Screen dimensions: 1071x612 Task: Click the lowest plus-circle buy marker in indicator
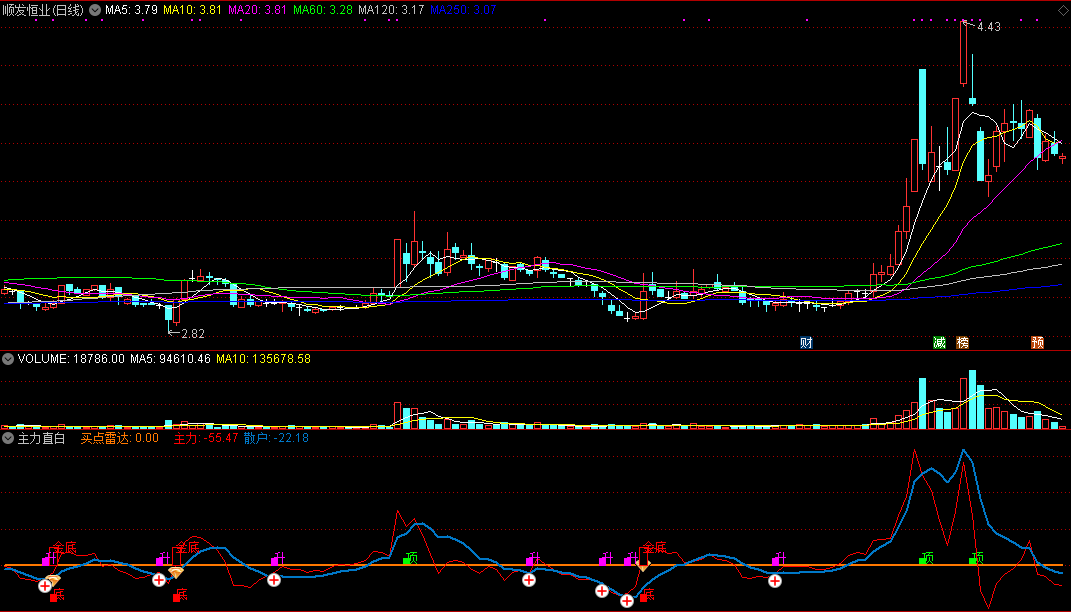point(626,601)
